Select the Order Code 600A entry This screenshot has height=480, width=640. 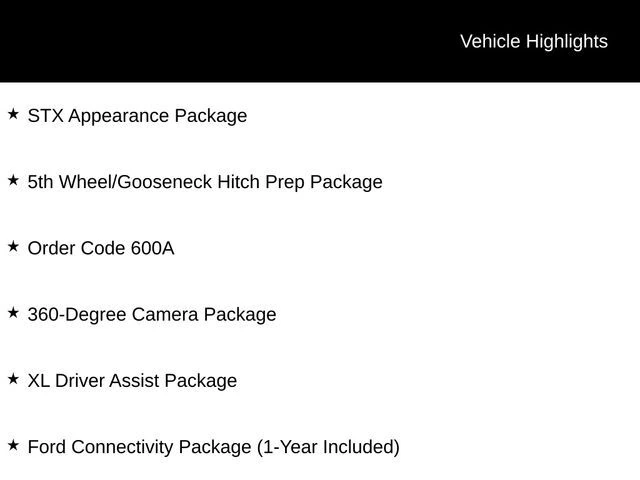(100, 248)
